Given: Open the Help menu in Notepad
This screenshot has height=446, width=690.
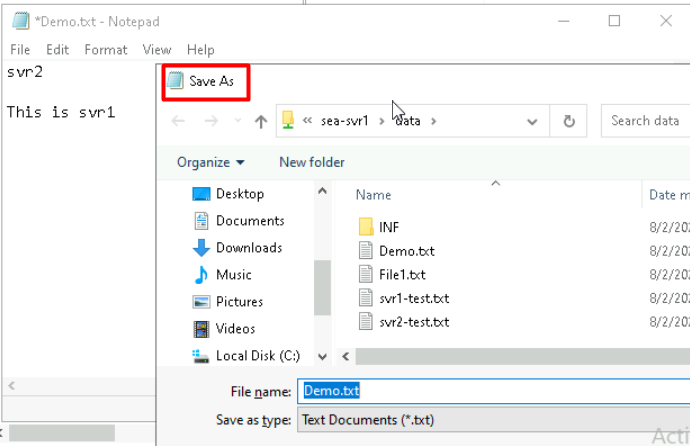Looking at the screenshot, I should (200, 50).
